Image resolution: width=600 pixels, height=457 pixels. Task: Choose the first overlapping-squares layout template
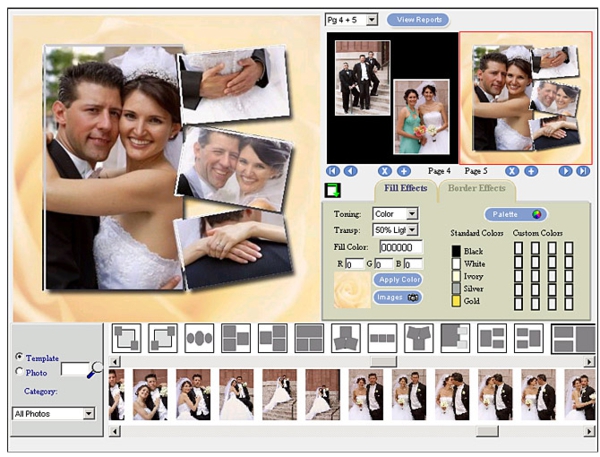tap(127, 338)
